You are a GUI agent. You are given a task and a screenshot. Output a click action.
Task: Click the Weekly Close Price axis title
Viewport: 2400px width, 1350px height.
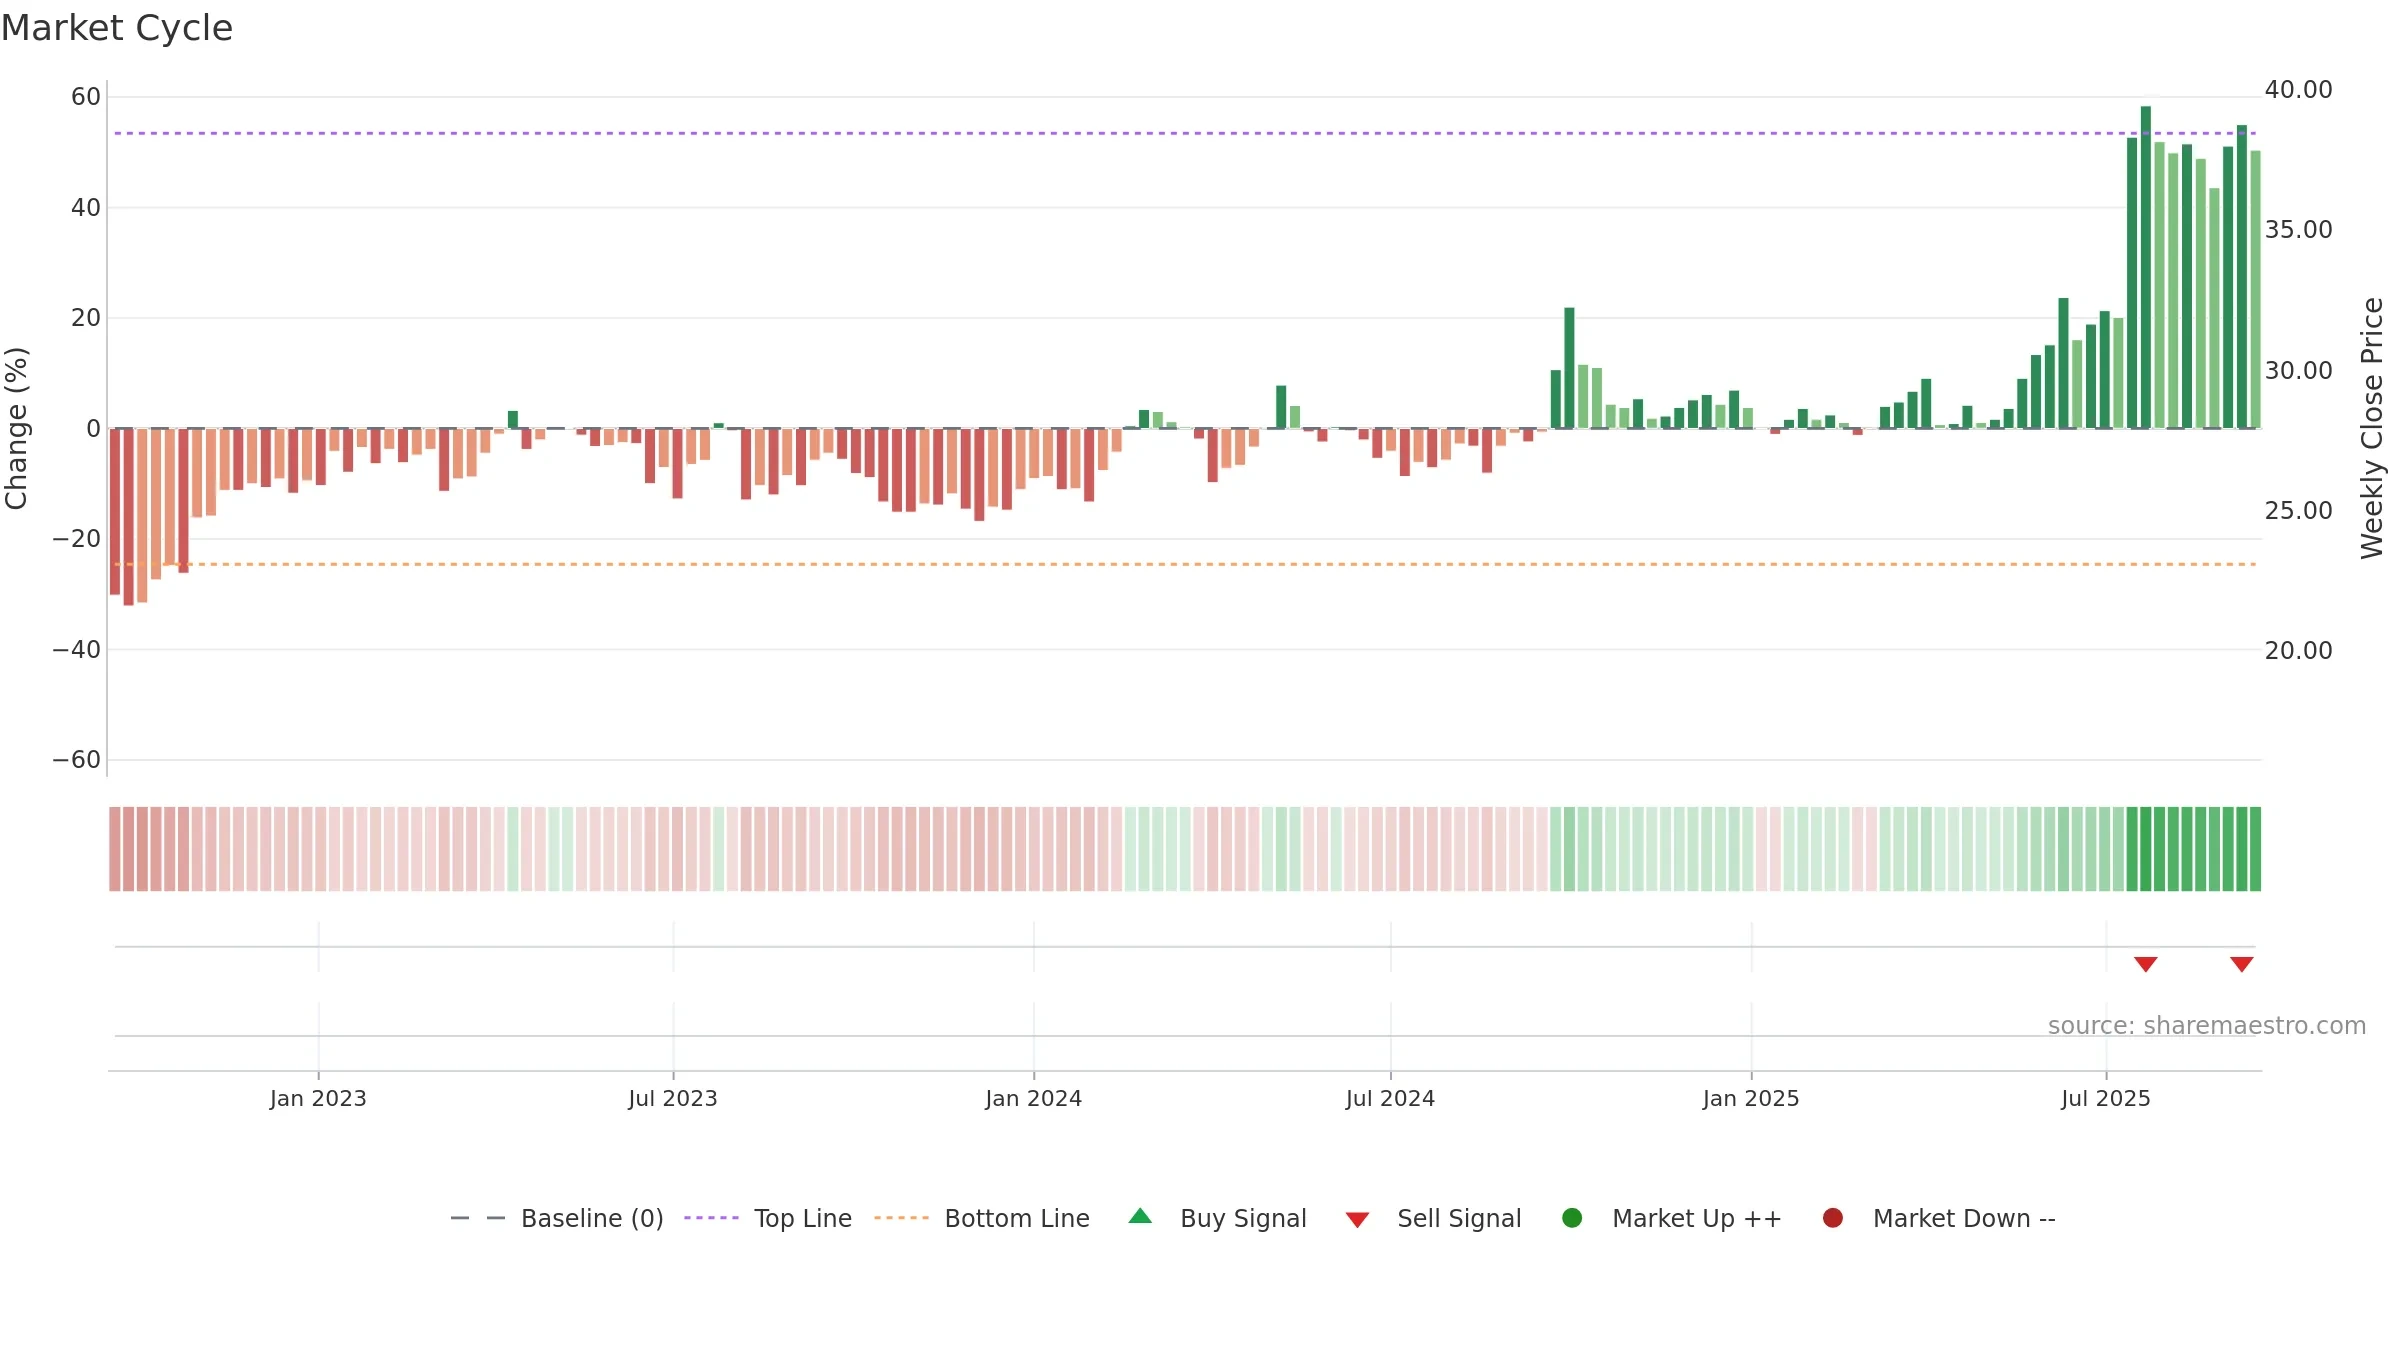pyautogui.click(x=2372, y=428)
